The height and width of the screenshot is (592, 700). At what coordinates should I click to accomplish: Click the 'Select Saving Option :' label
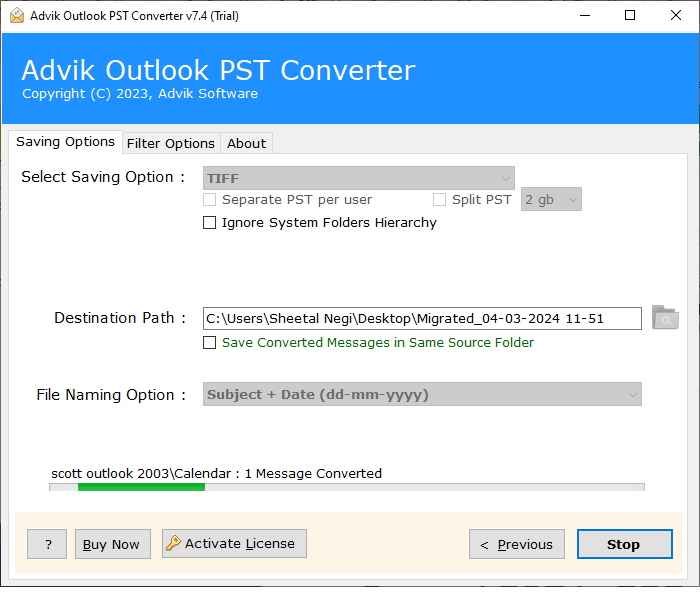click(103, 177)
